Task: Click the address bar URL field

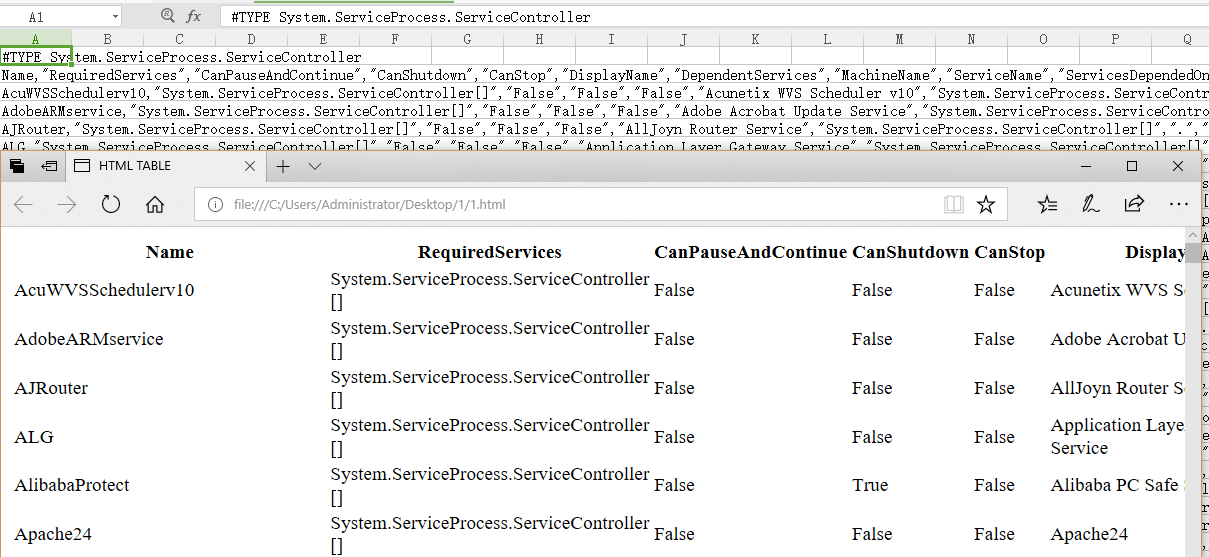Action: tap(572, 204)
